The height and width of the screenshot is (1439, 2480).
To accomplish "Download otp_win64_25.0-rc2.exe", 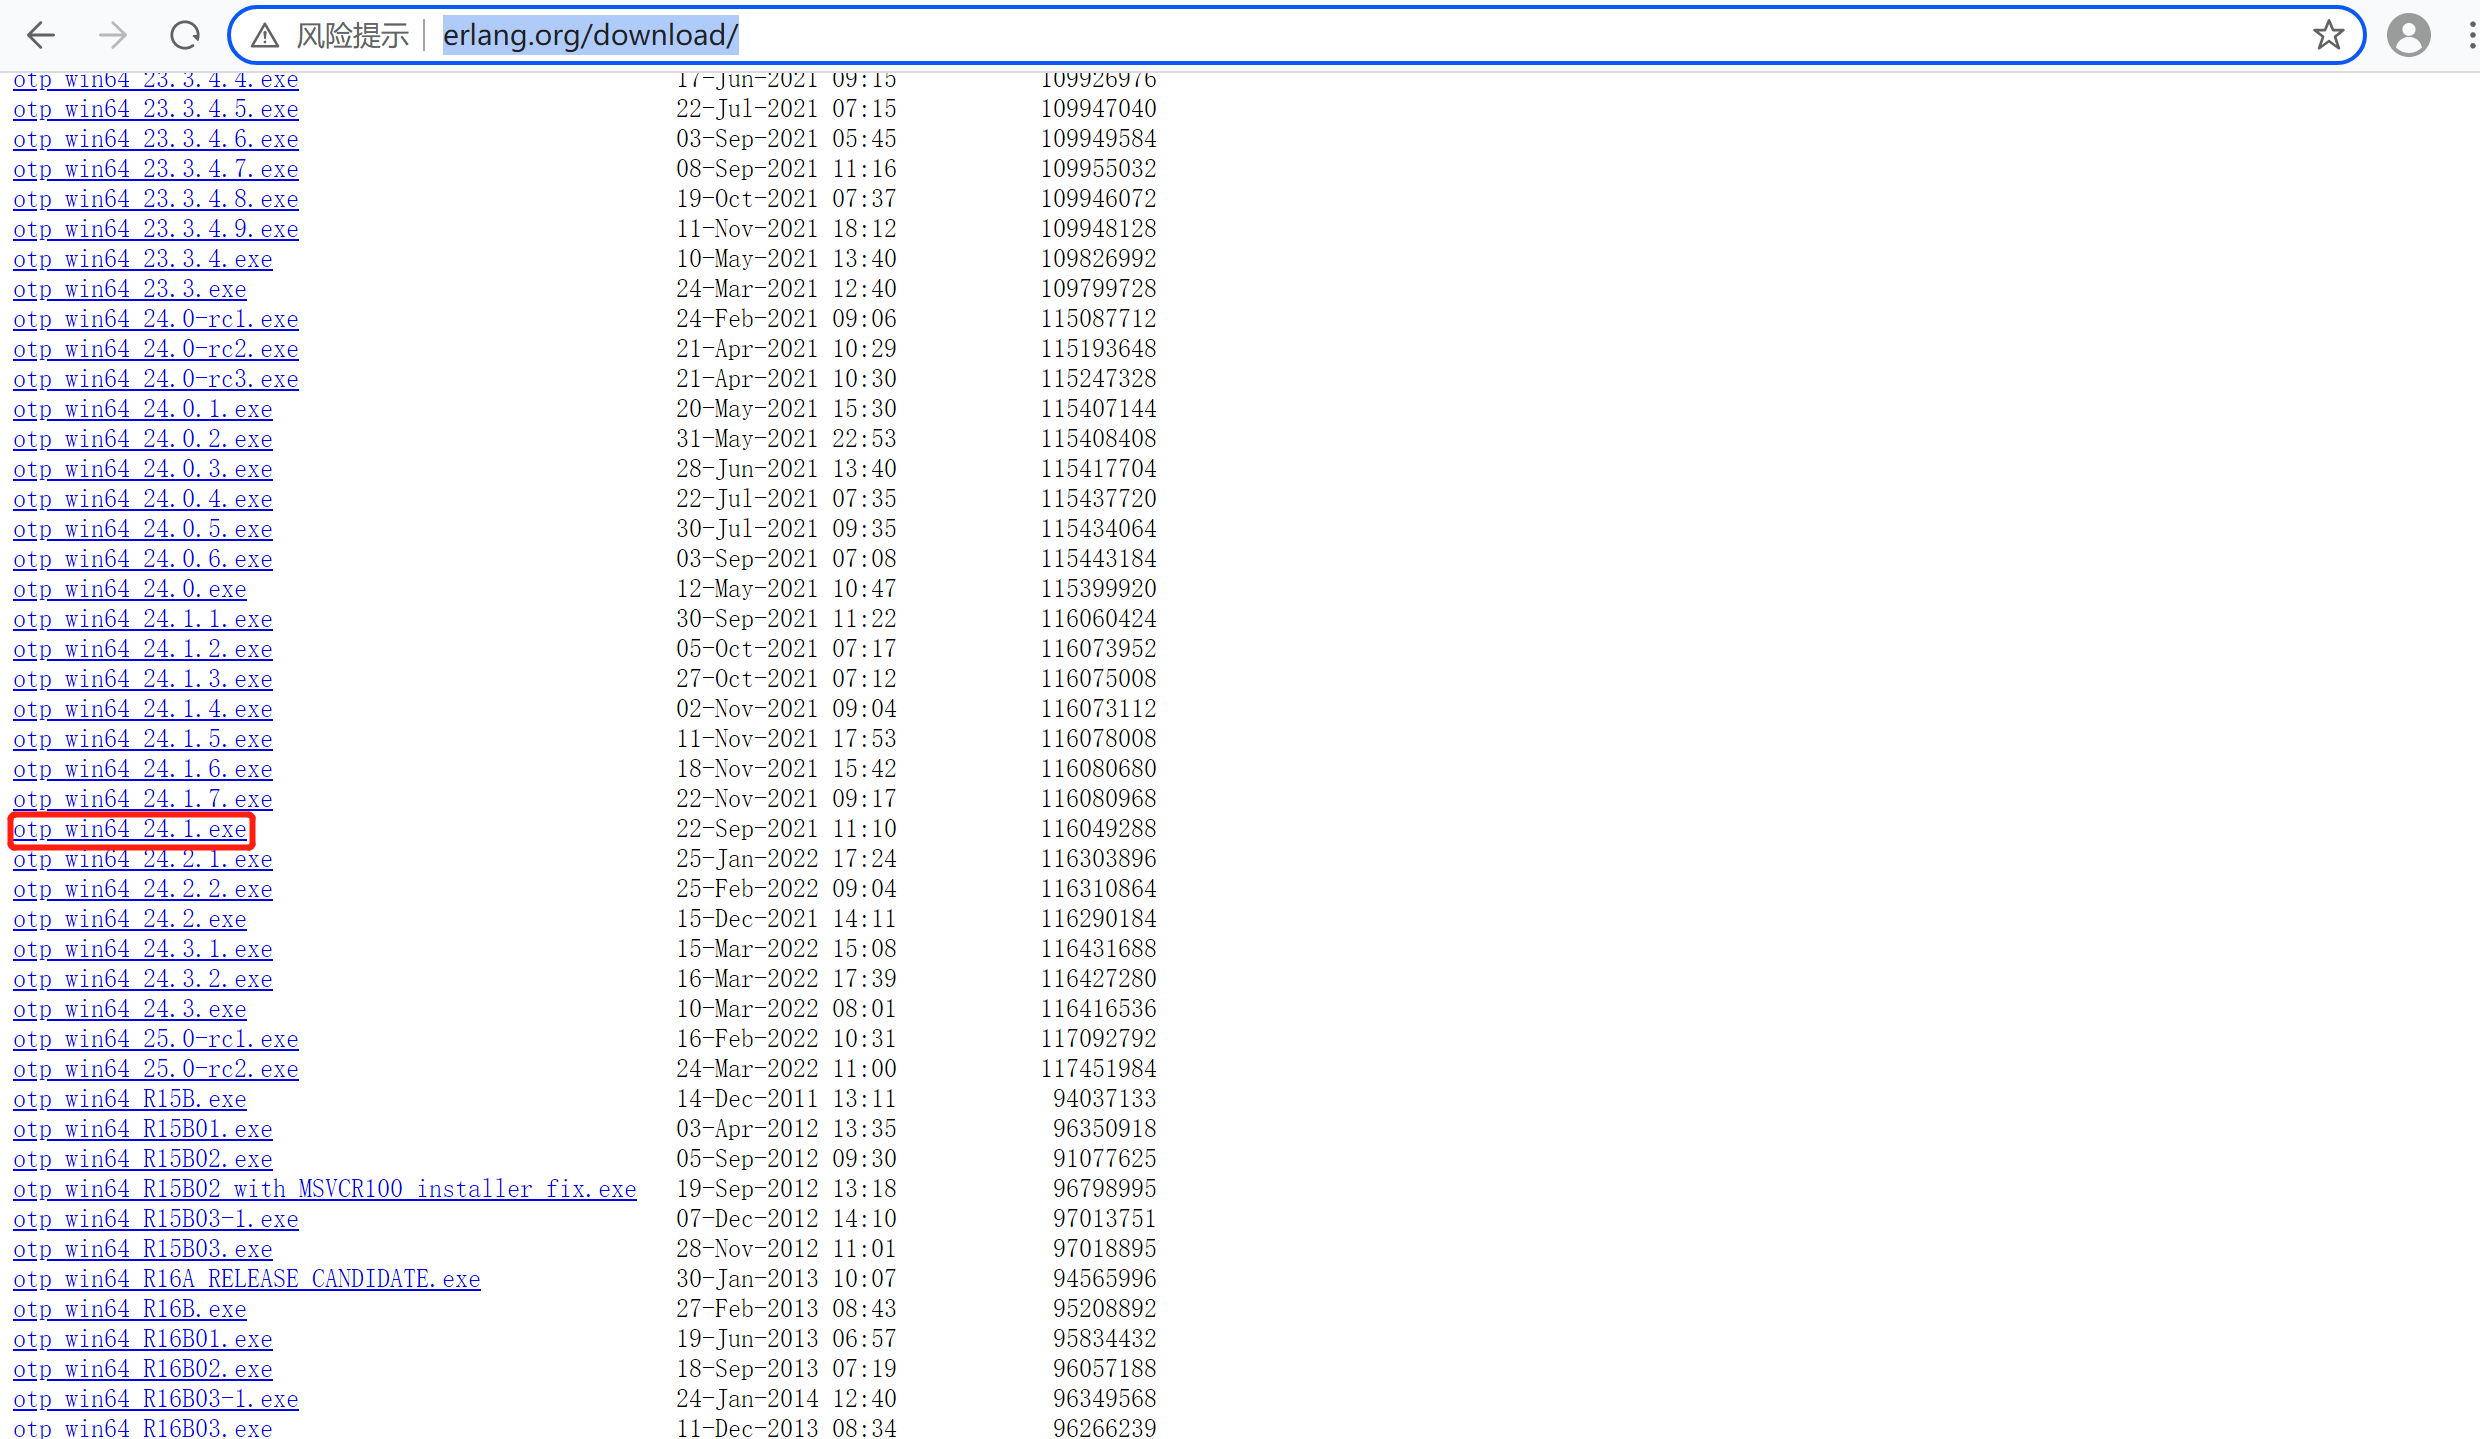I will click(x=156, y=1069).
